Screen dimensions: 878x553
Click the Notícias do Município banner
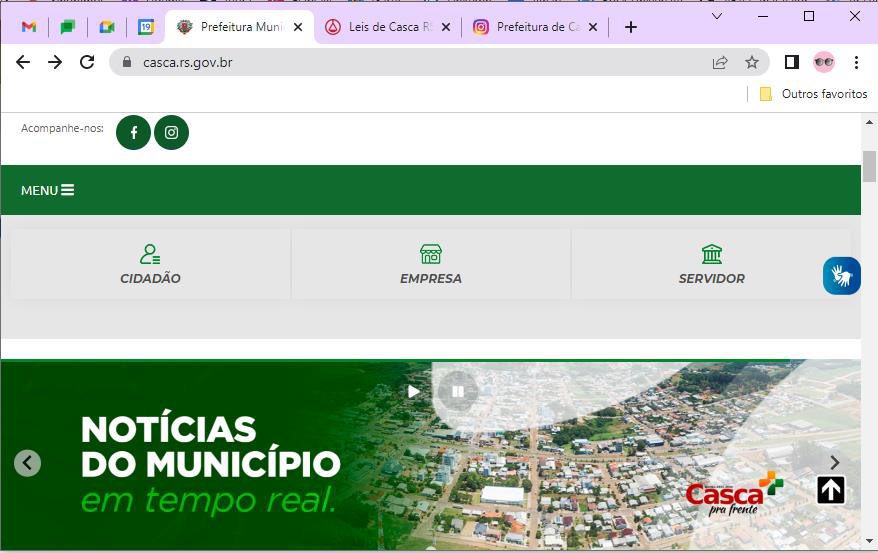click(431, 454)
